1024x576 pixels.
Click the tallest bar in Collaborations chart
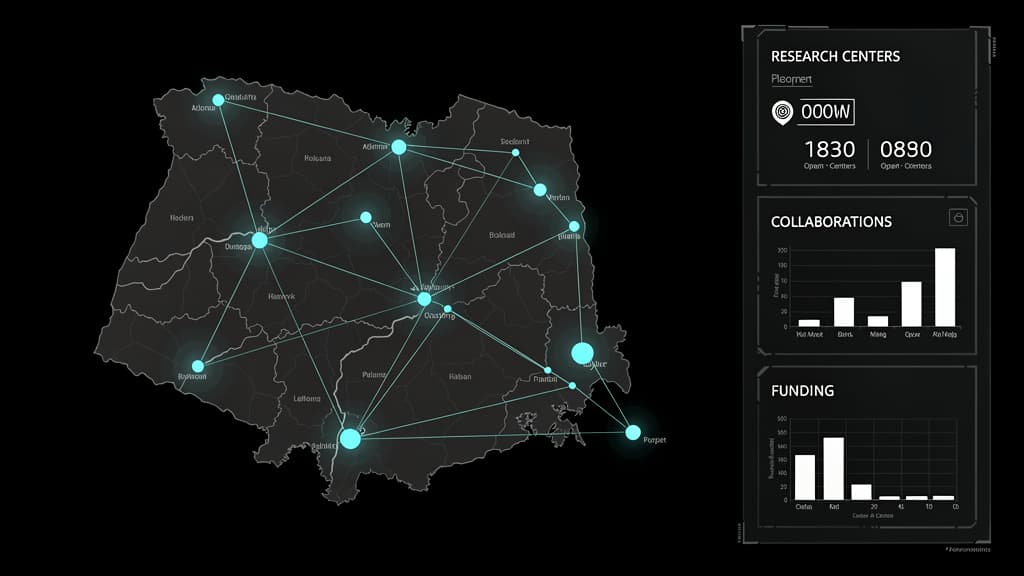pos(944,287)
